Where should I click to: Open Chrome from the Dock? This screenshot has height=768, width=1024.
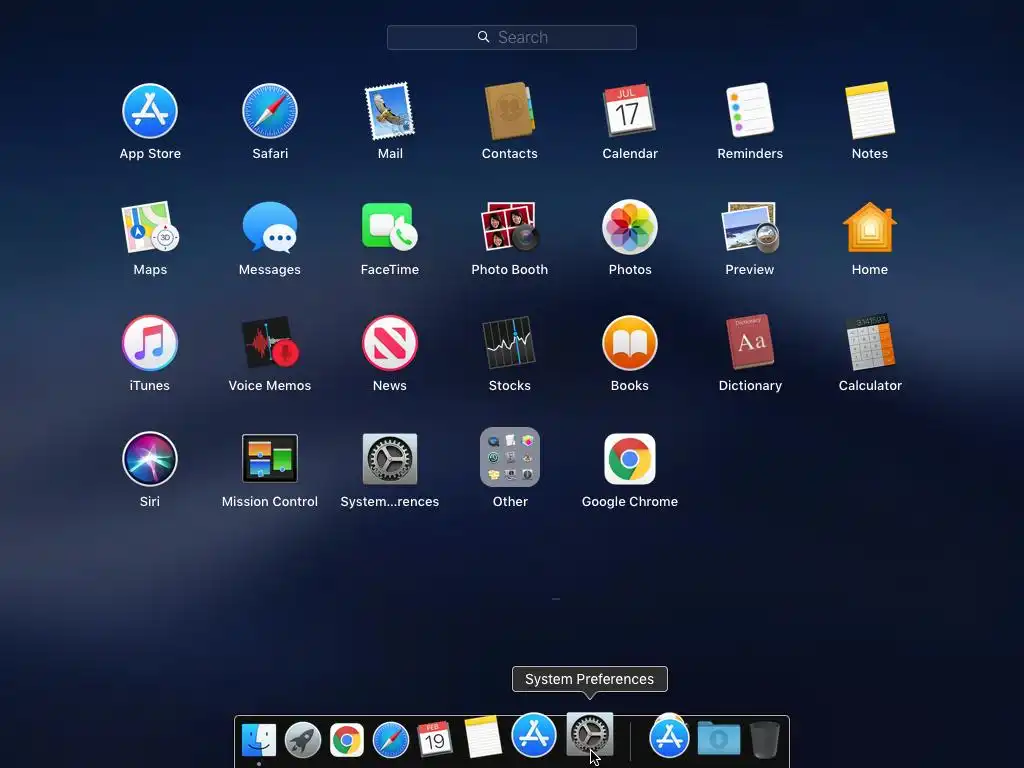pos(347,741)
